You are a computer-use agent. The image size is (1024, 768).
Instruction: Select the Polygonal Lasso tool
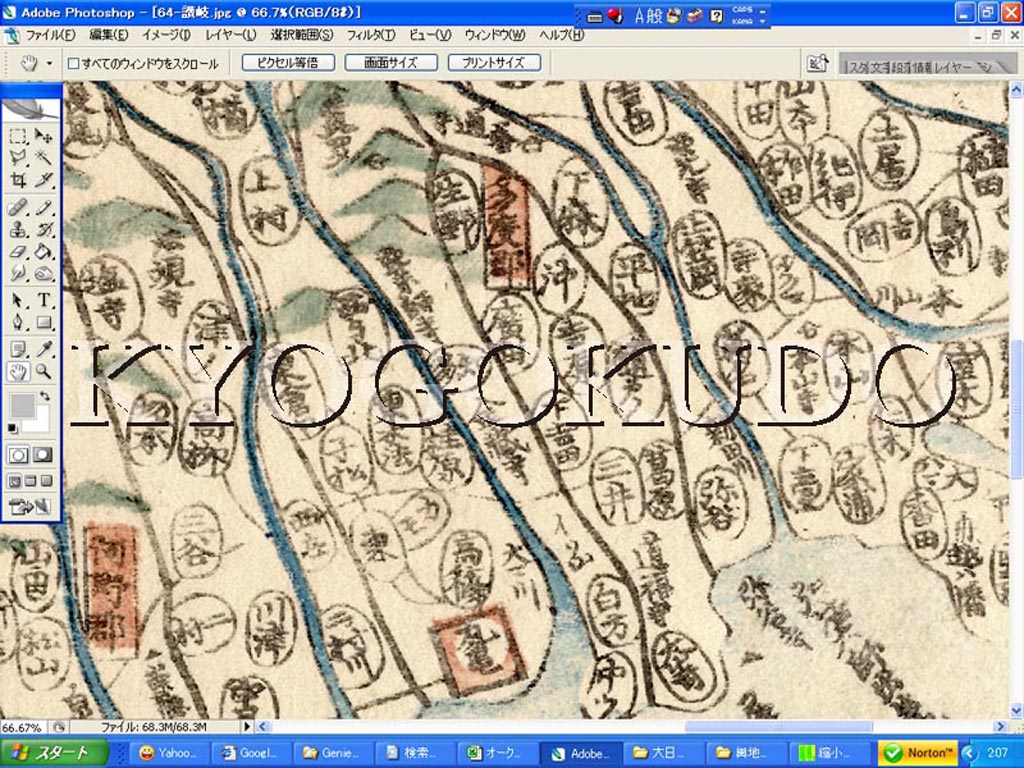click(x=18, y=157)
